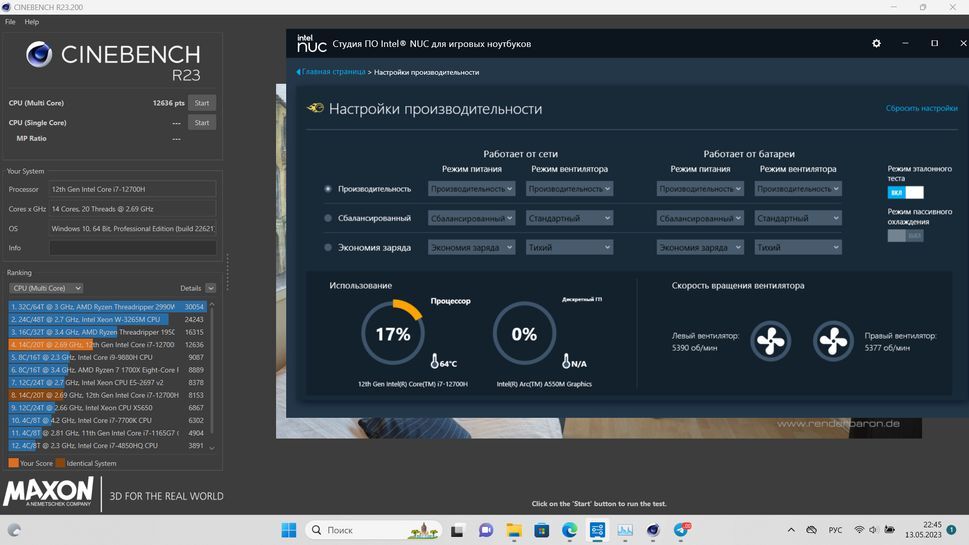Toggle Режим эталонного теста switch

905,192
